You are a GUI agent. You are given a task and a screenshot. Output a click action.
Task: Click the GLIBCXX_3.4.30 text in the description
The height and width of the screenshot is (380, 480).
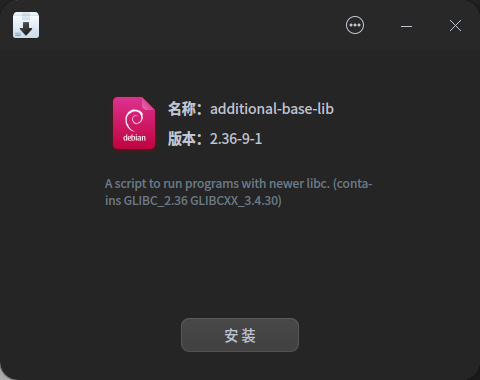click(236, 201)
